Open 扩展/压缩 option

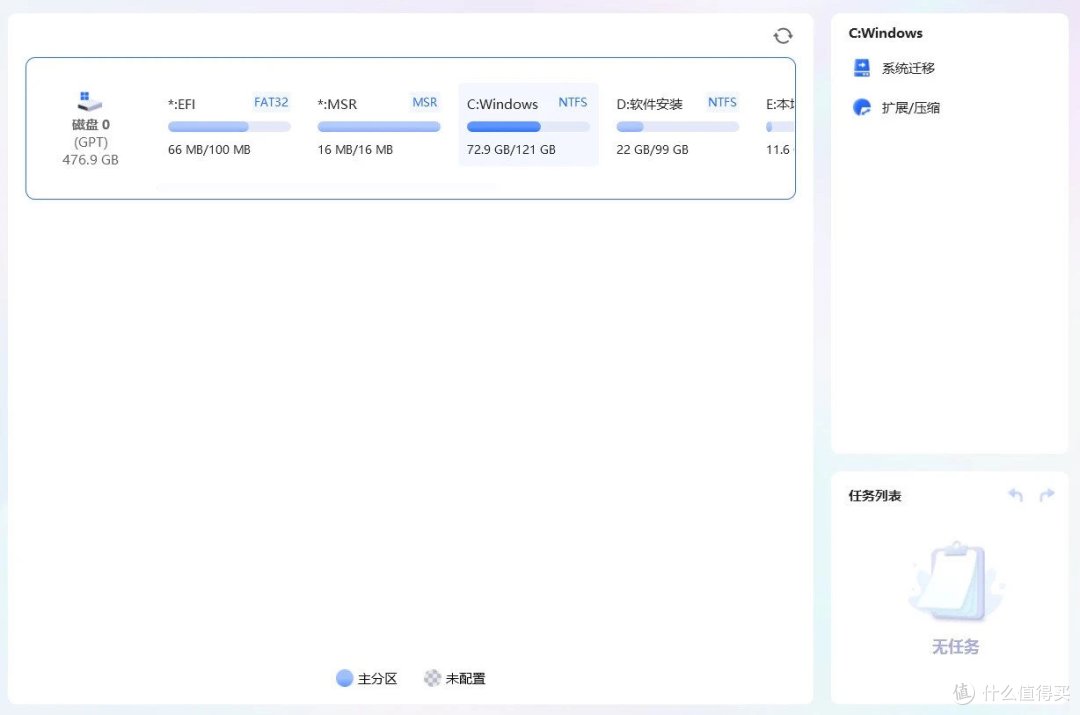tap(911, 107)
